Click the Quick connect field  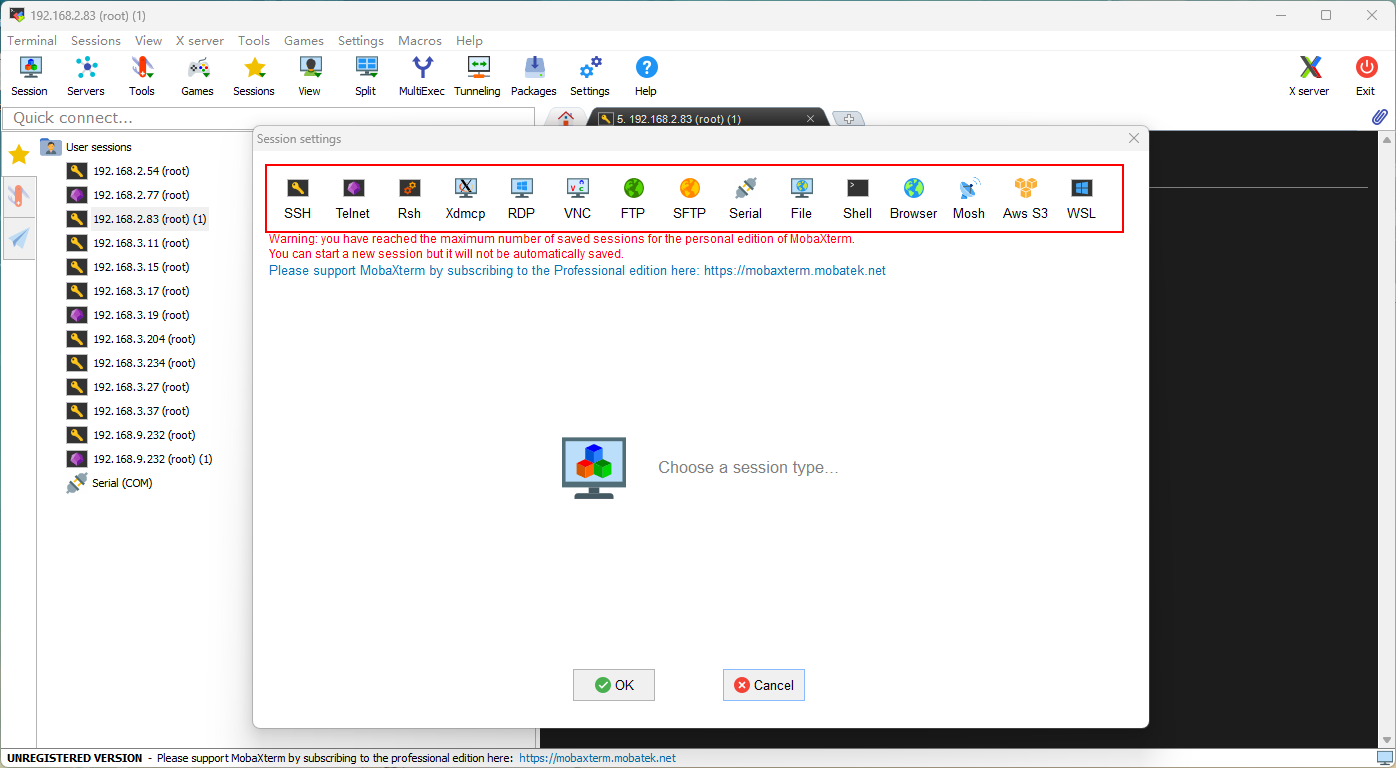tap(269, 118)
